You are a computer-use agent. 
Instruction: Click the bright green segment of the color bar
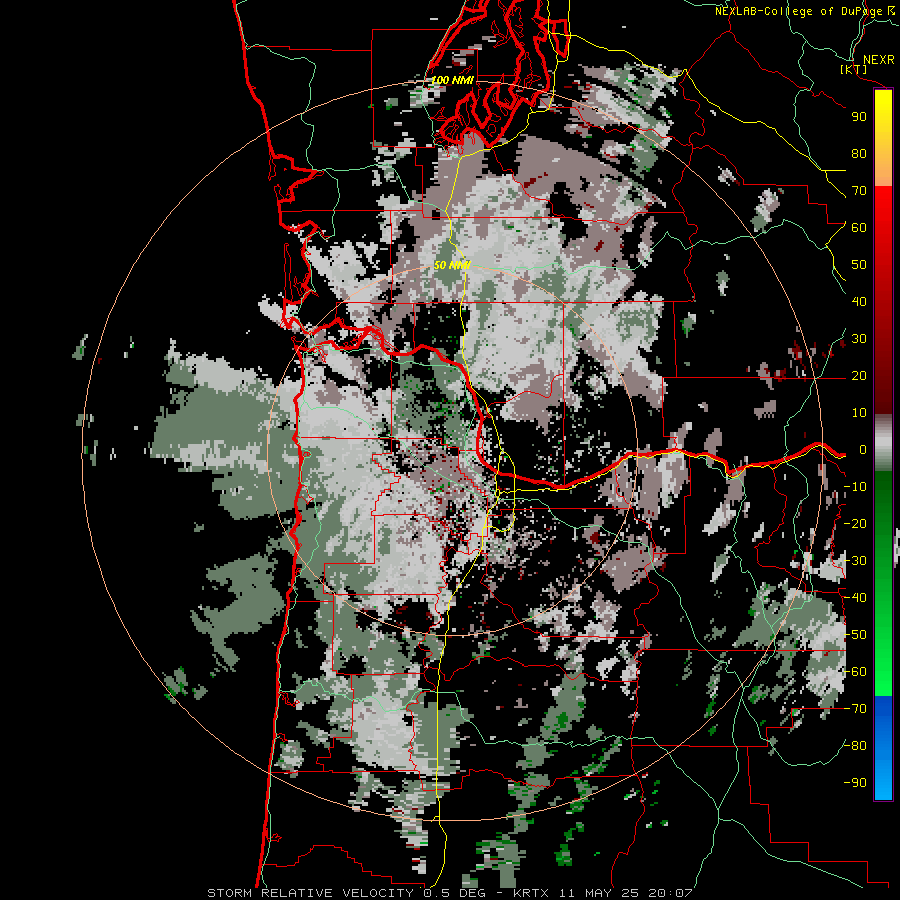(883, 660)
